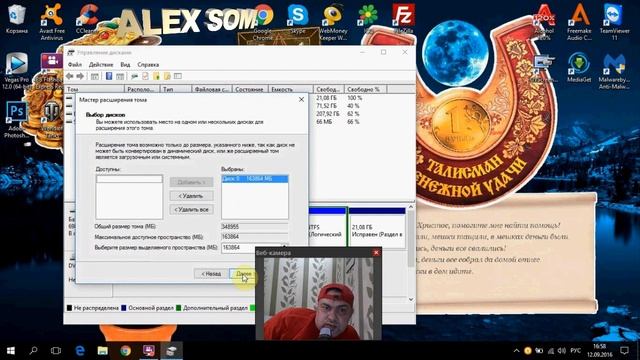Click the < Удалить button
Viewport: 640px width, 360px height.
coord(191,196)
